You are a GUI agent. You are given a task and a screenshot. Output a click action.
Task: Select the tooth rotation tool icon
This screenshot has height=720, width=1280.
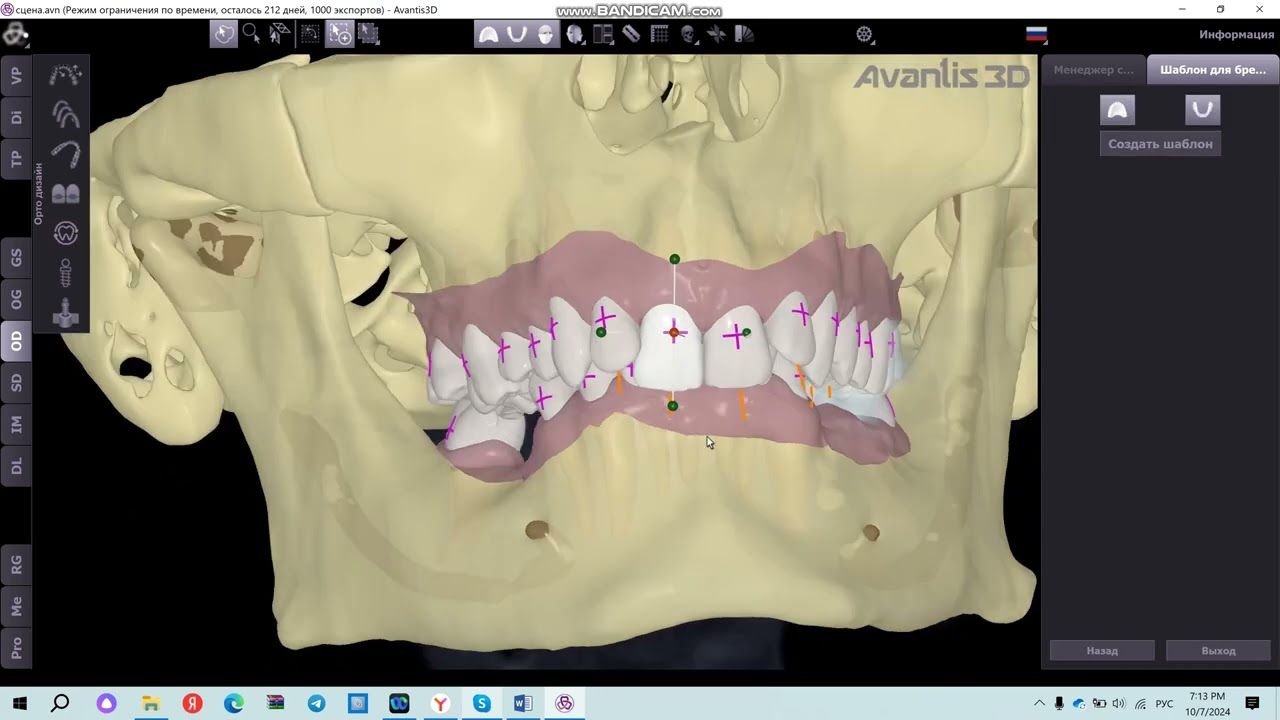pyautogui.click(x=65, y=232)
